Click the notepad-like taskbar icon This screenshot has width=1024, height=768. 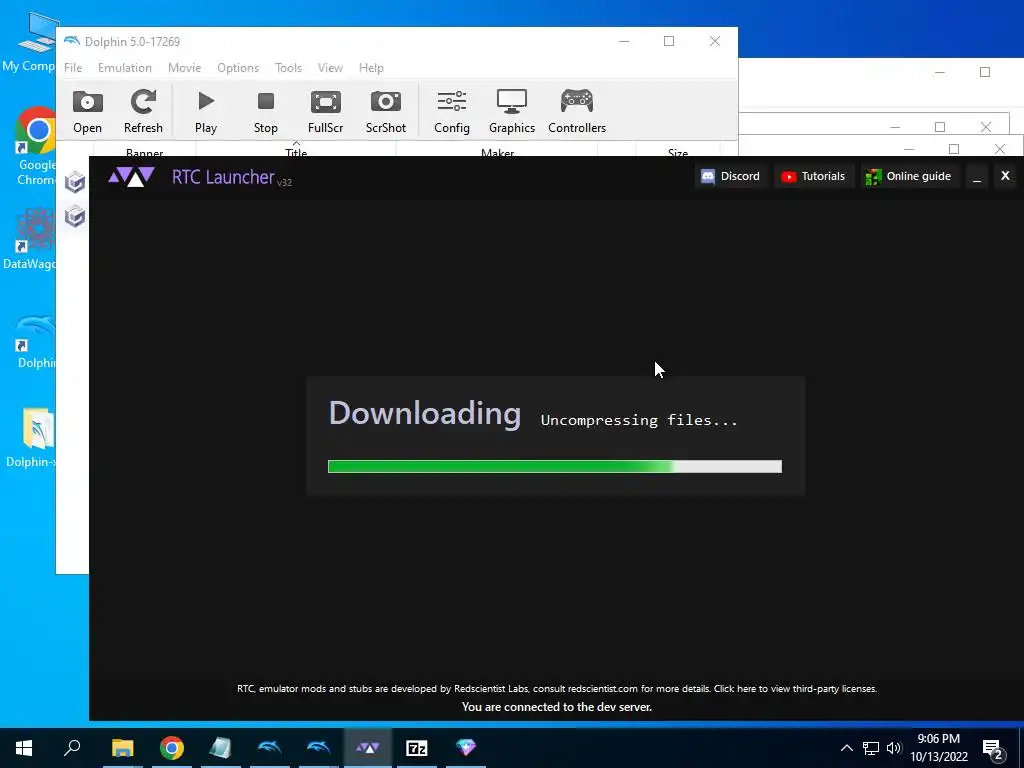(x=221, y=748)
